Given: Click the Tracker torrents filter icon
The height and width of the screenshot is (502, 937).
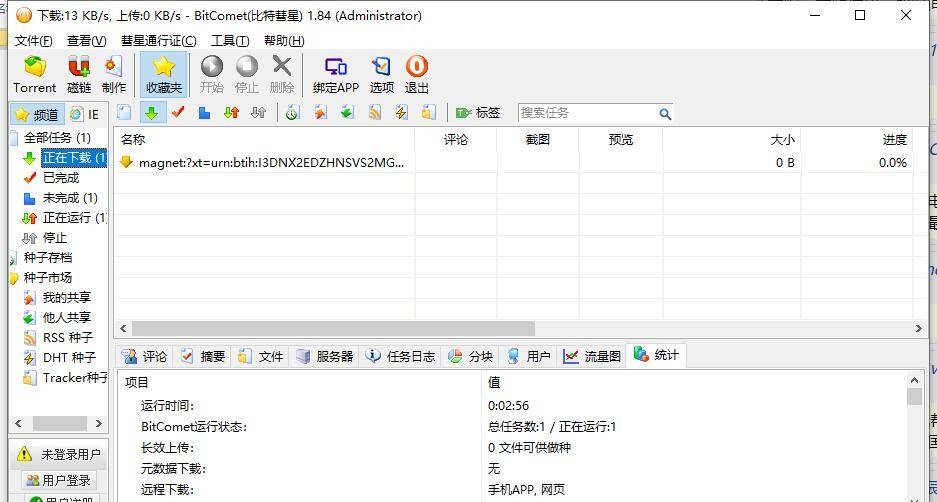Looking at the screenshot, I should (428, 112).
